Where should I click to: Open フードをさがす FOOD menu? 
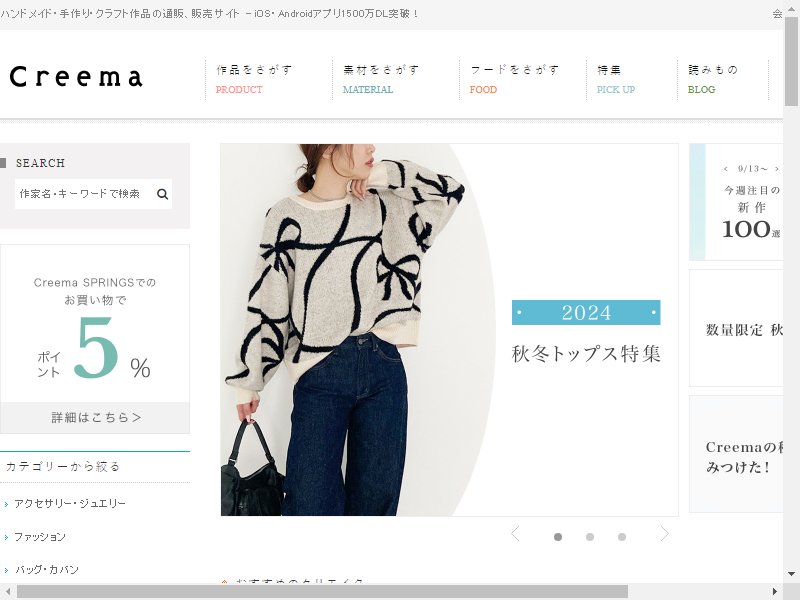coord(514,79)
